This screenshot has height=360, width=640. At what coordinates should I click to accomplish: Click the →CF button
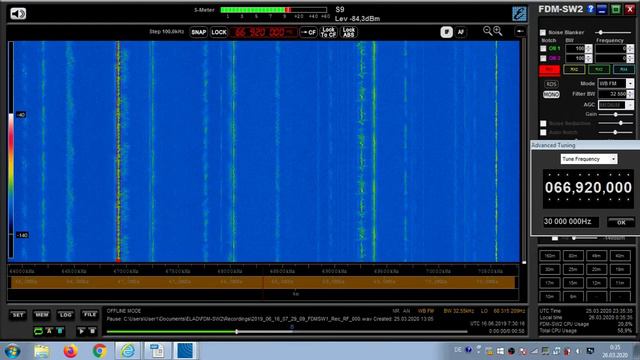click(x=308, y=32)
